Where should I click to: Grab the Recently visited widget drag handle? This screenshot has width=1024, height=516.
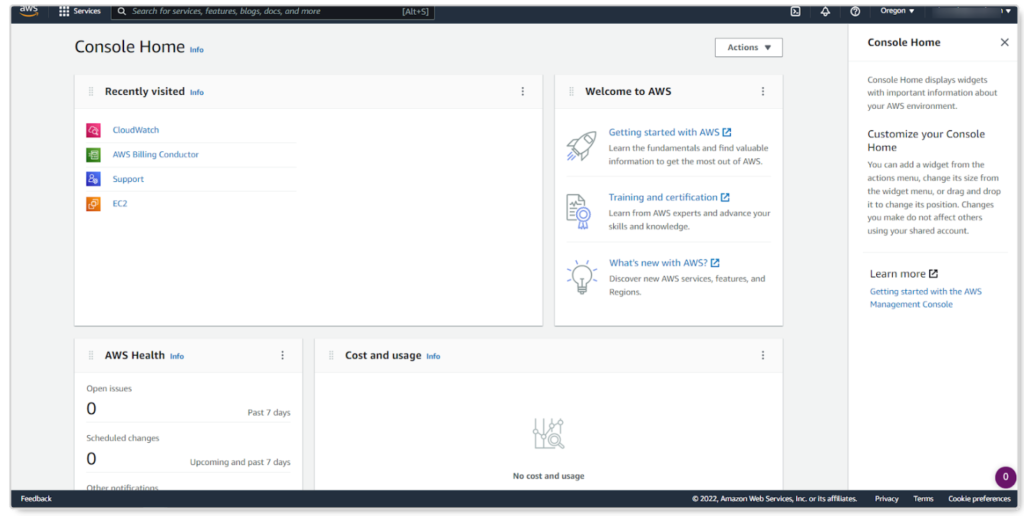click(x=91, y=91)
